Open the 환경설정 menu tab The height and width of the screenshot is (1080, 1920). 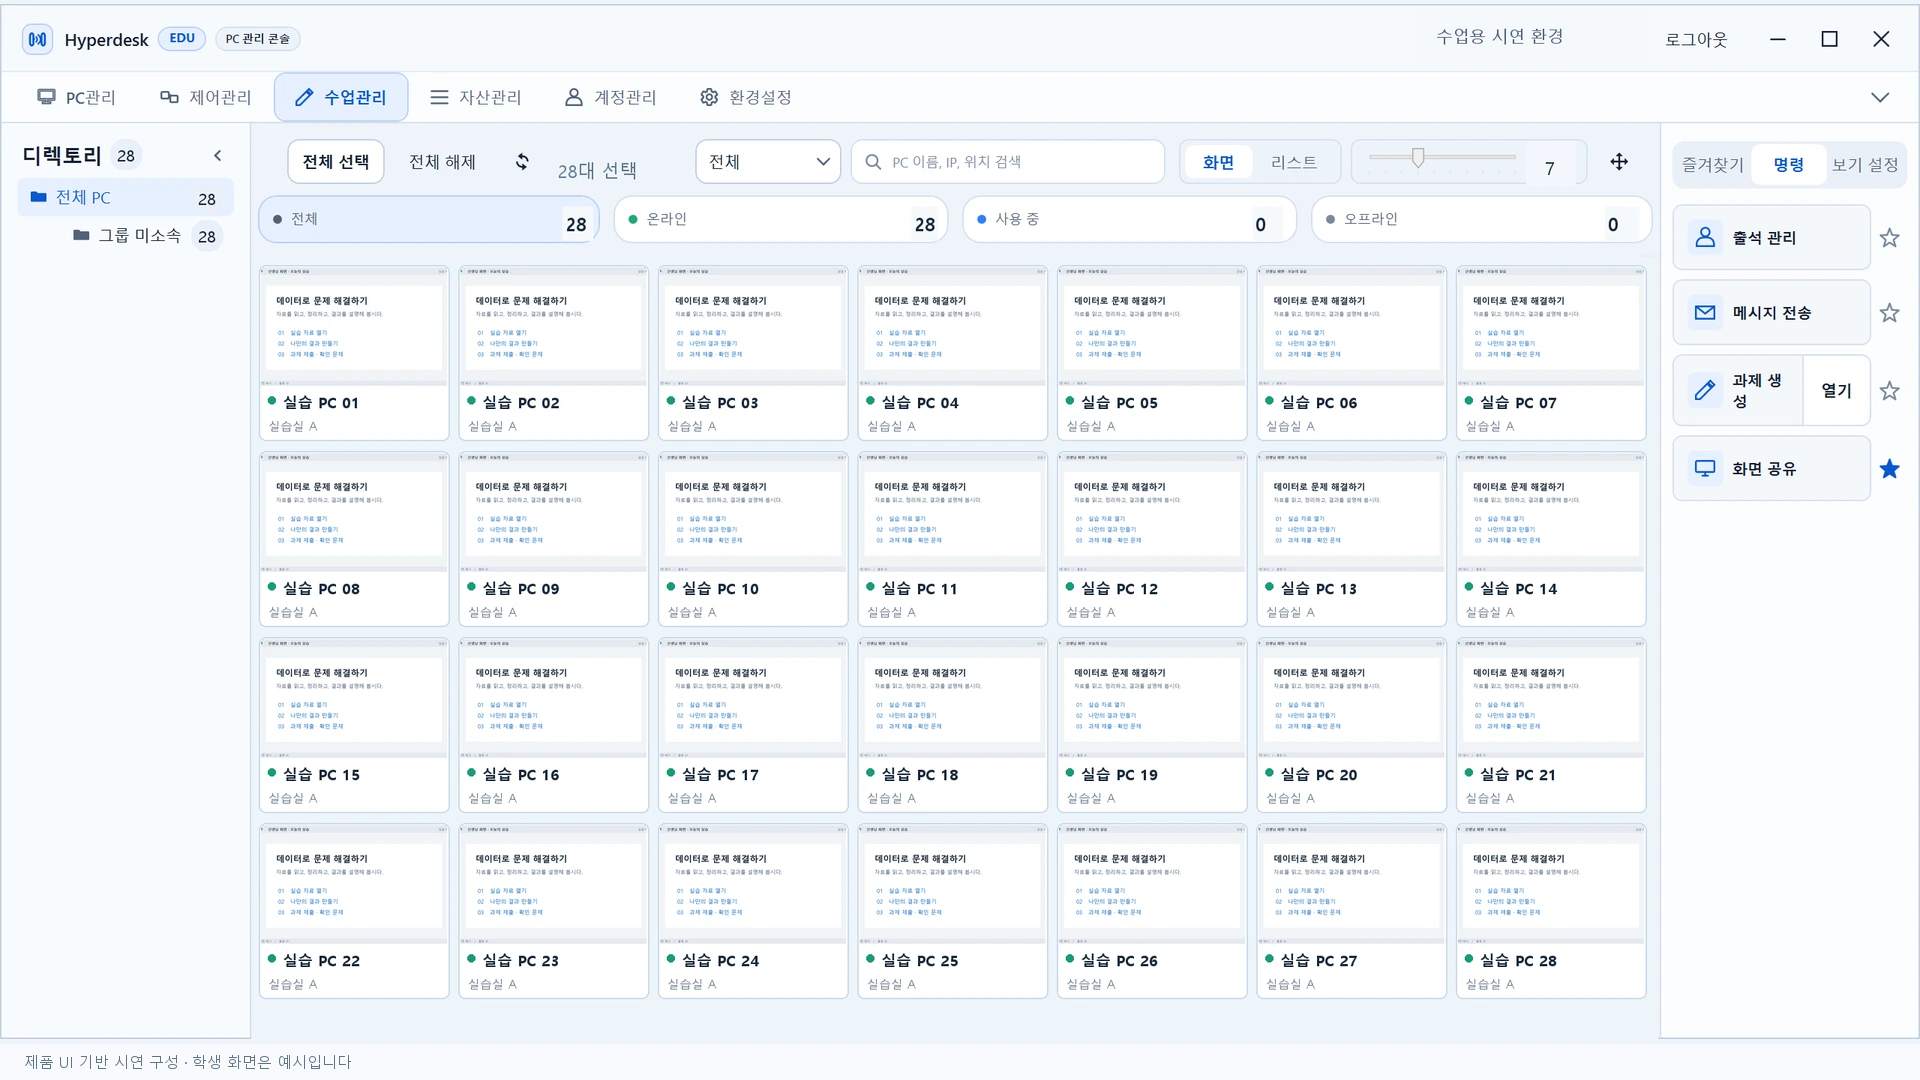click(746, 98)
